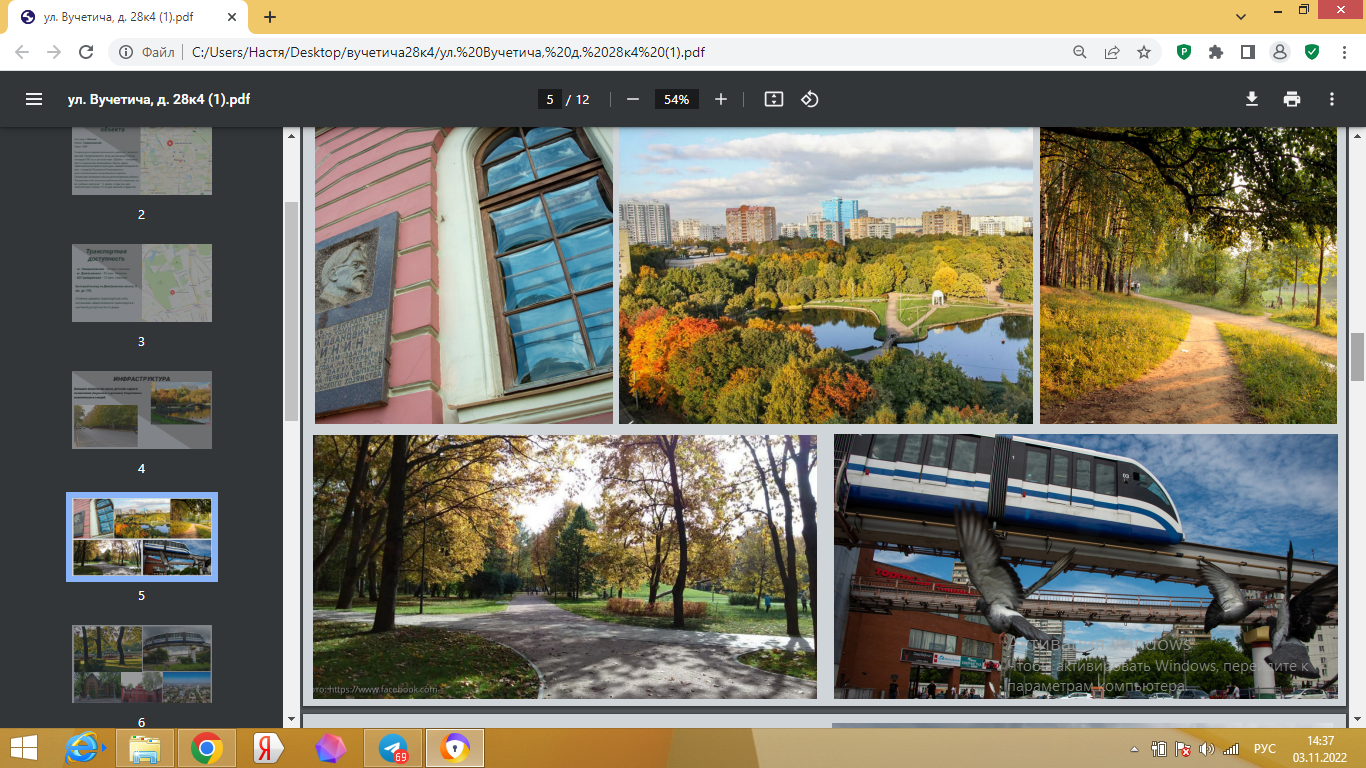Toggle the PDF sidebar menu icon
Screen dimensions: 1366x768
(x=34, y=99)
